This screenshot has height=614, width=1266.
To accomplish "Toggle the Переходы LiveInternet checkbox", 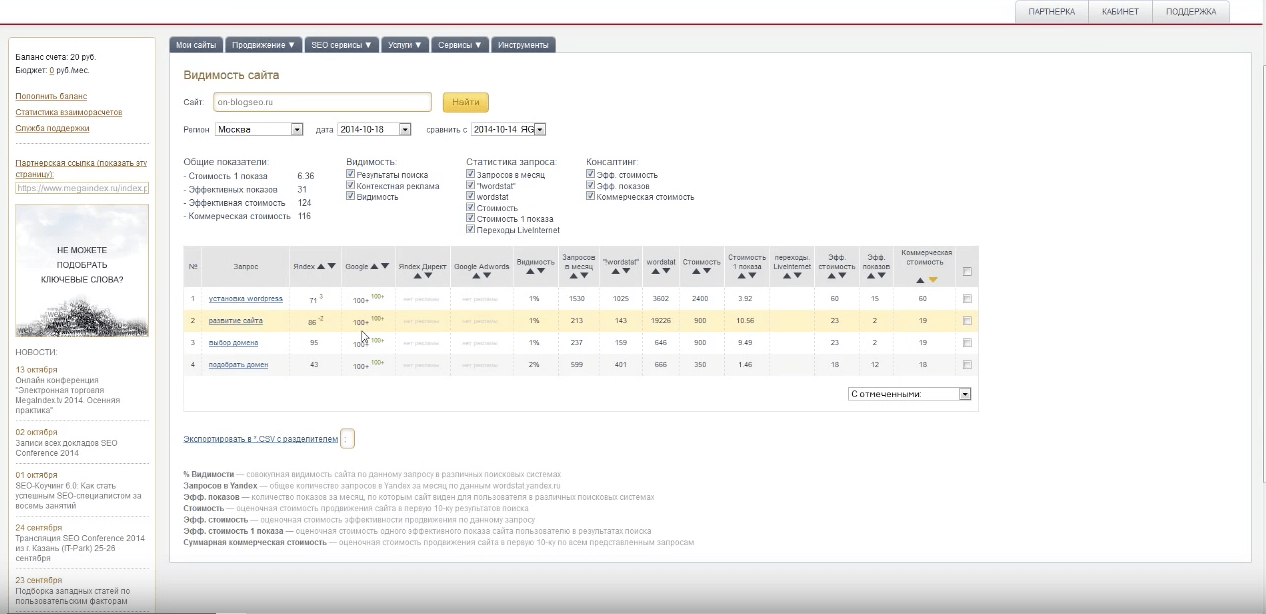I will pos(471,230).
